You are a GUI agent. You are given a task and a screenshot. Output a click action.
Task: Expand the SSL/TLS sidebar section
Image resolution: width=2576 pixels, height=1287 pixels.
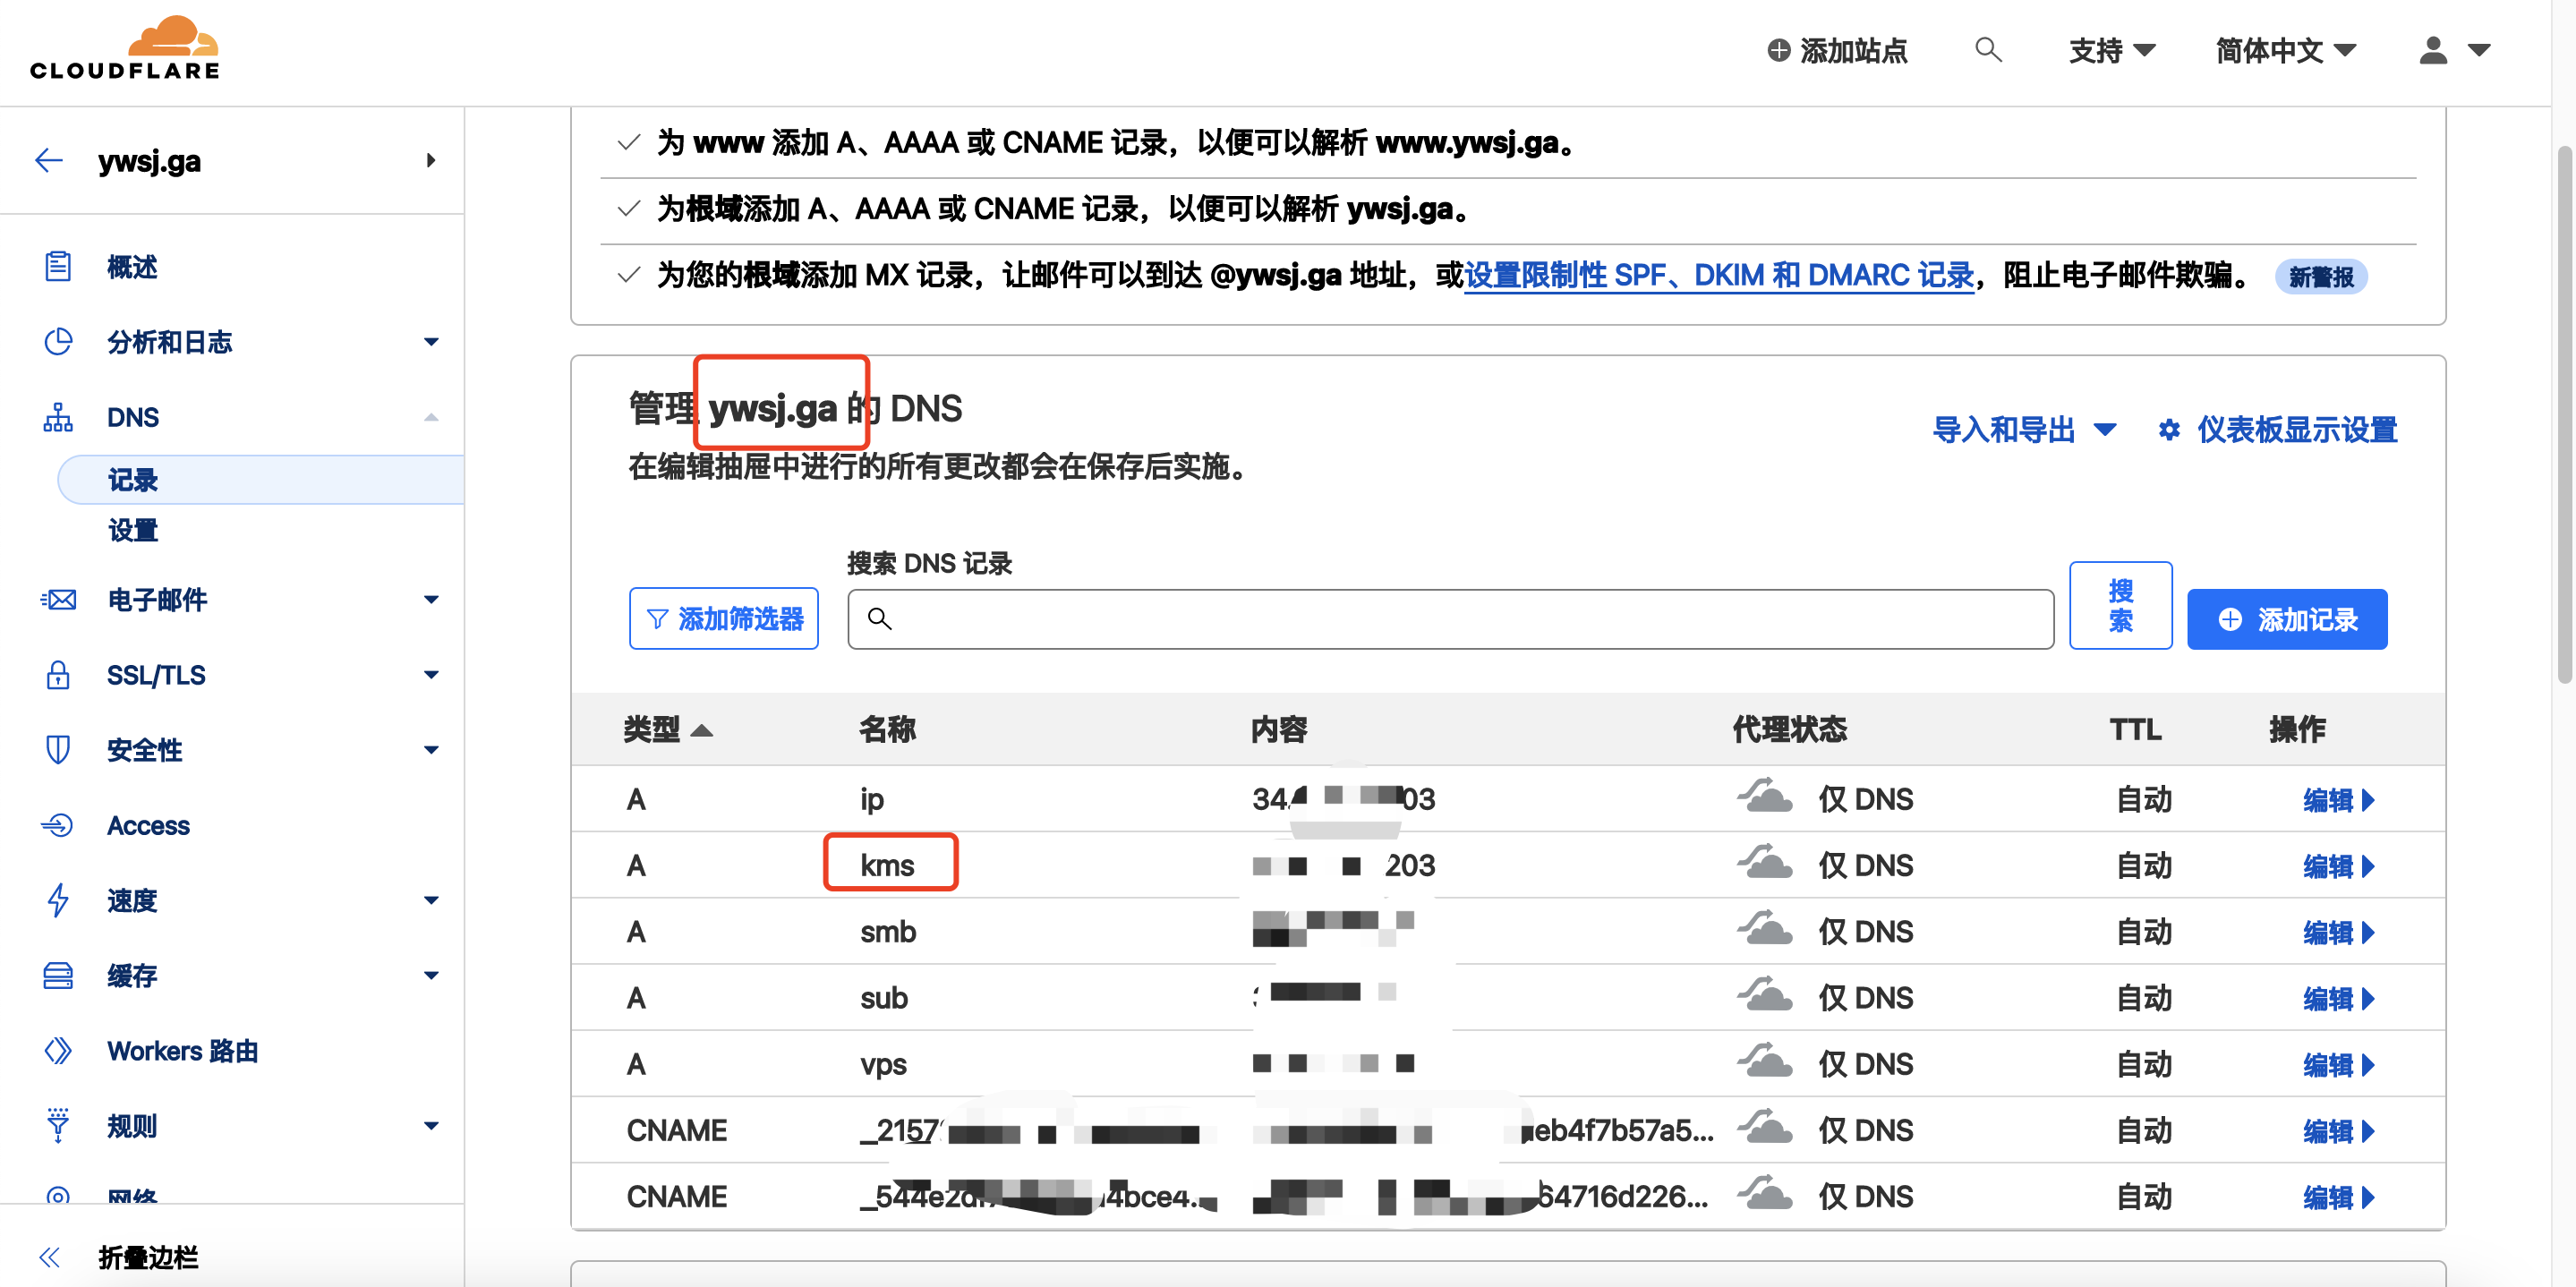click(431, 675)
